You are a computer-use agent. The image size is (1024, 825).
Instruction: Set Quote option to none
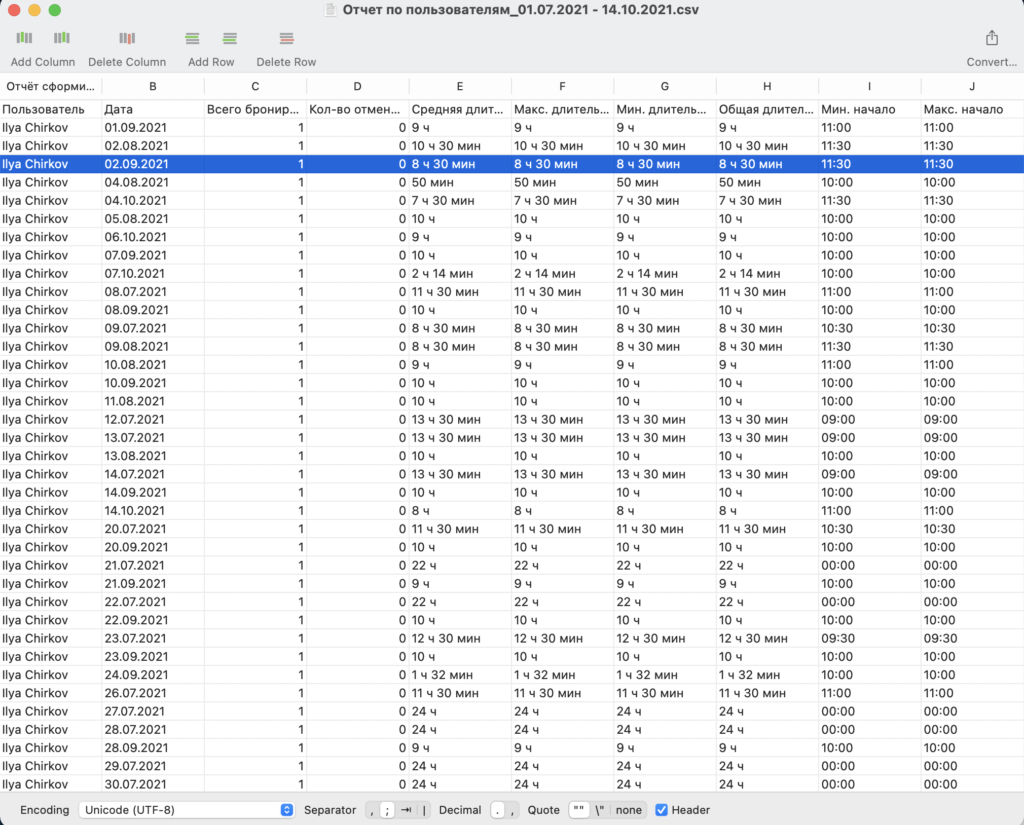(x=628, y=810)
